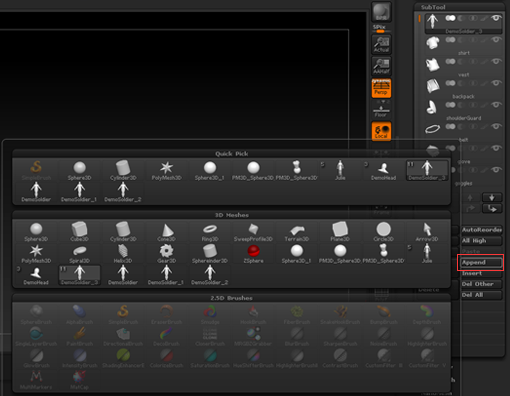The height and width of the screenshot is (396, 510).
Task: Choose the SphereBrush 2.5D brush
Action: 36,315
